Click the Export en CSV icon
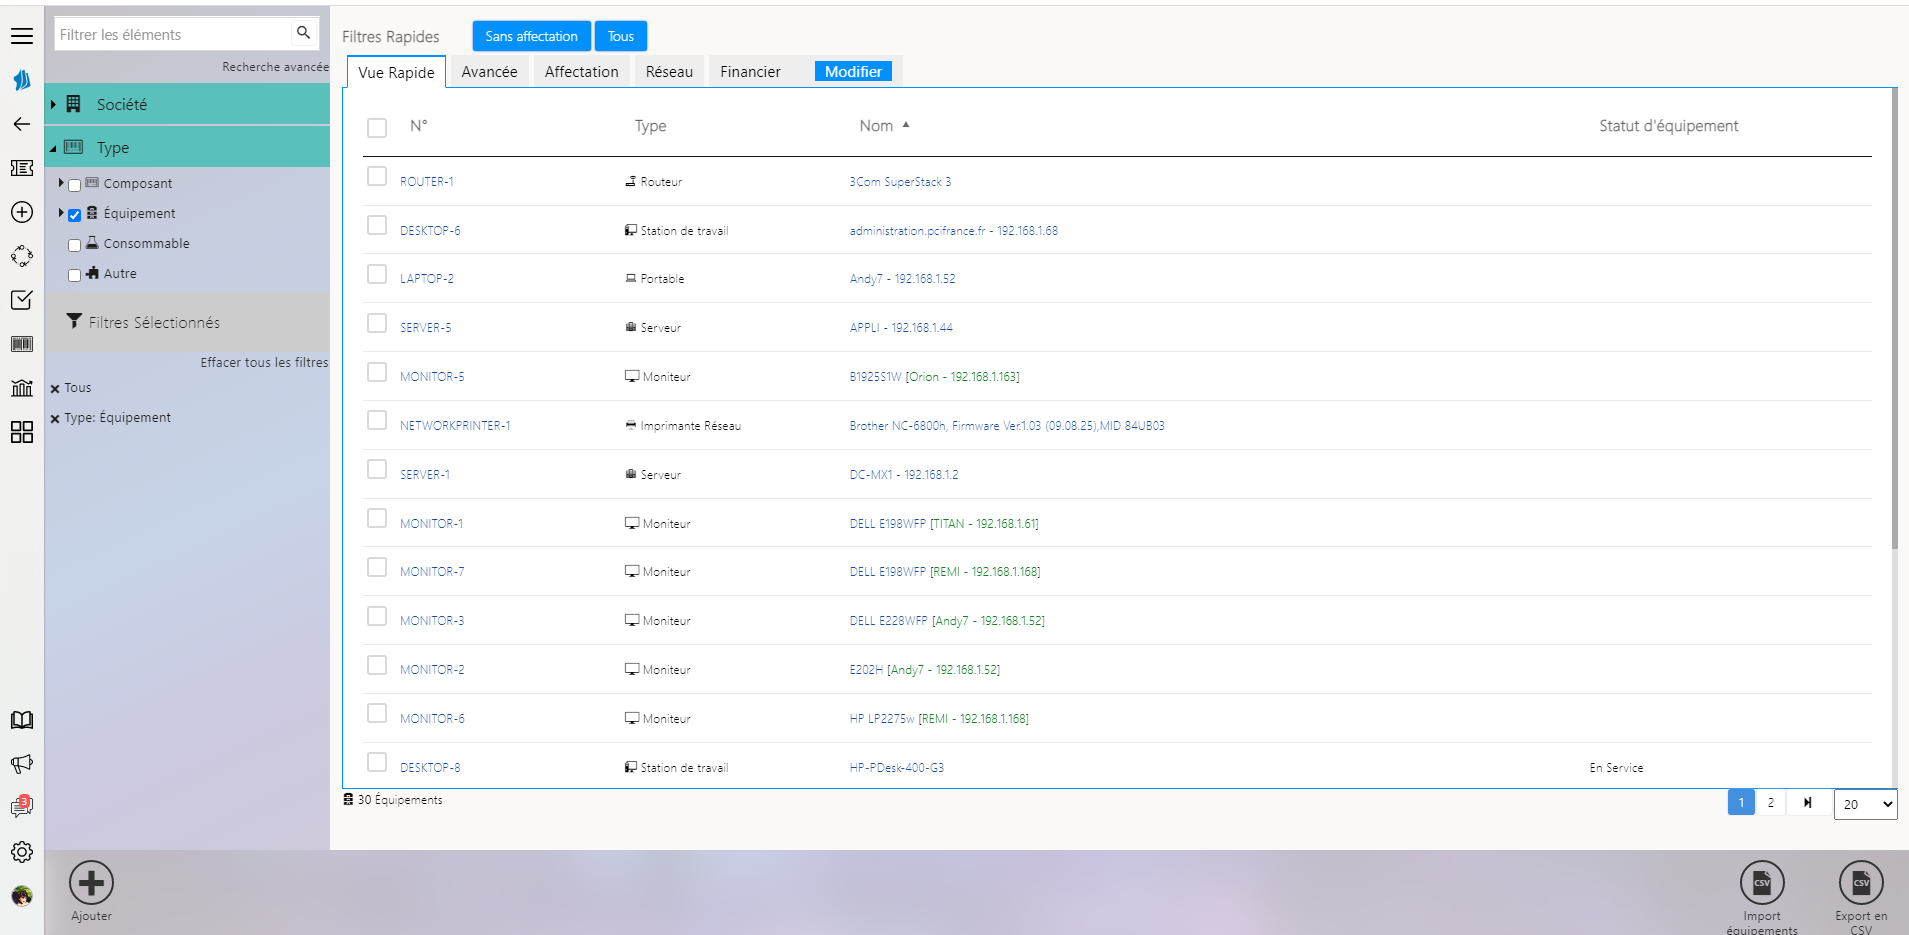 click(1861, 883)
